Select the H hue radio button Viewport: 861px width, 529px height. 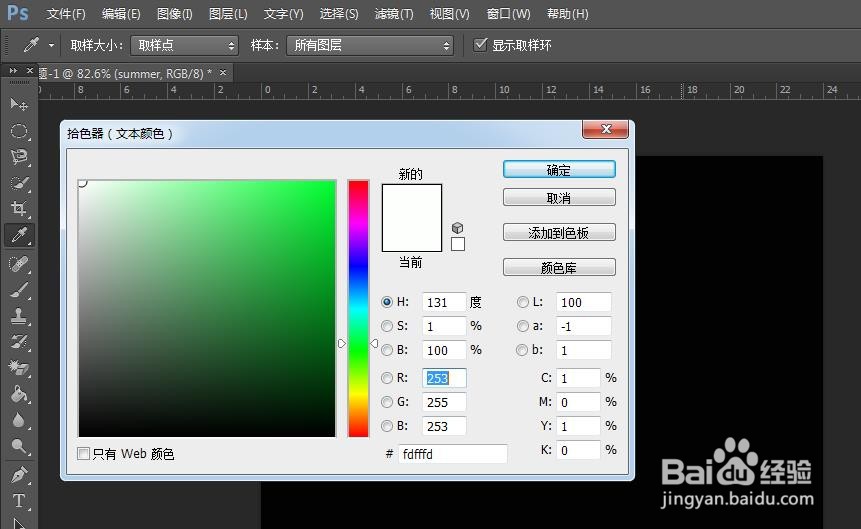pyautogui.click(x=387, y=302)
